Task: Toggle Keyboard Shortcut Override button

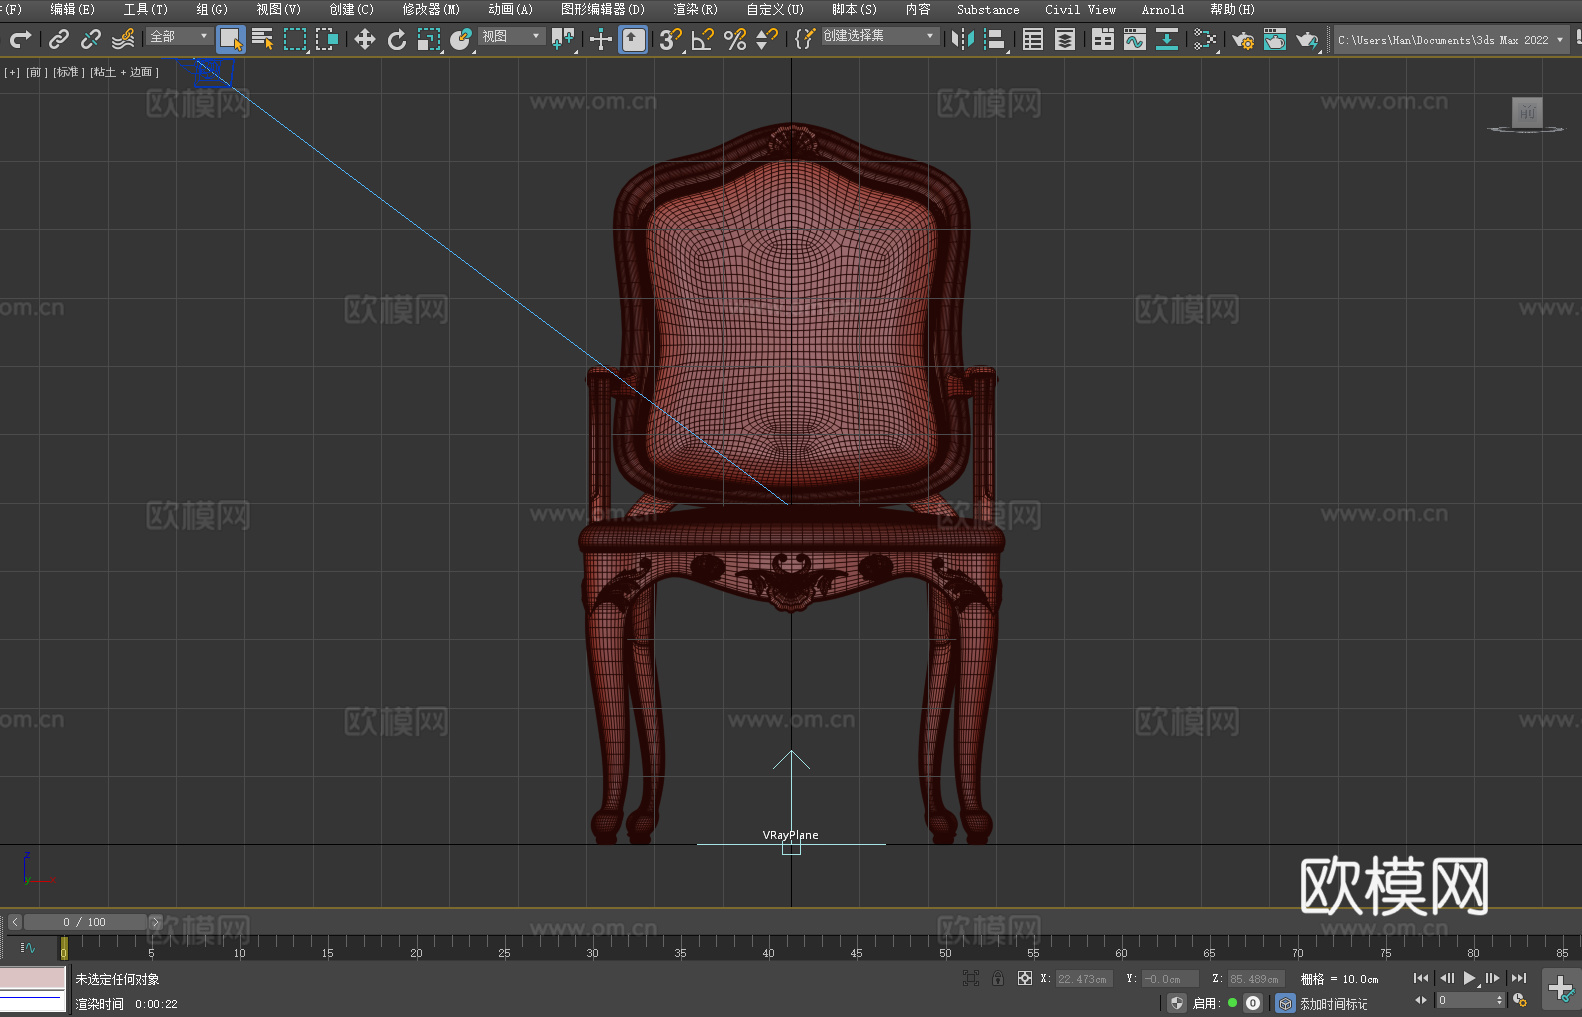Action: click(x=633, y=39)
